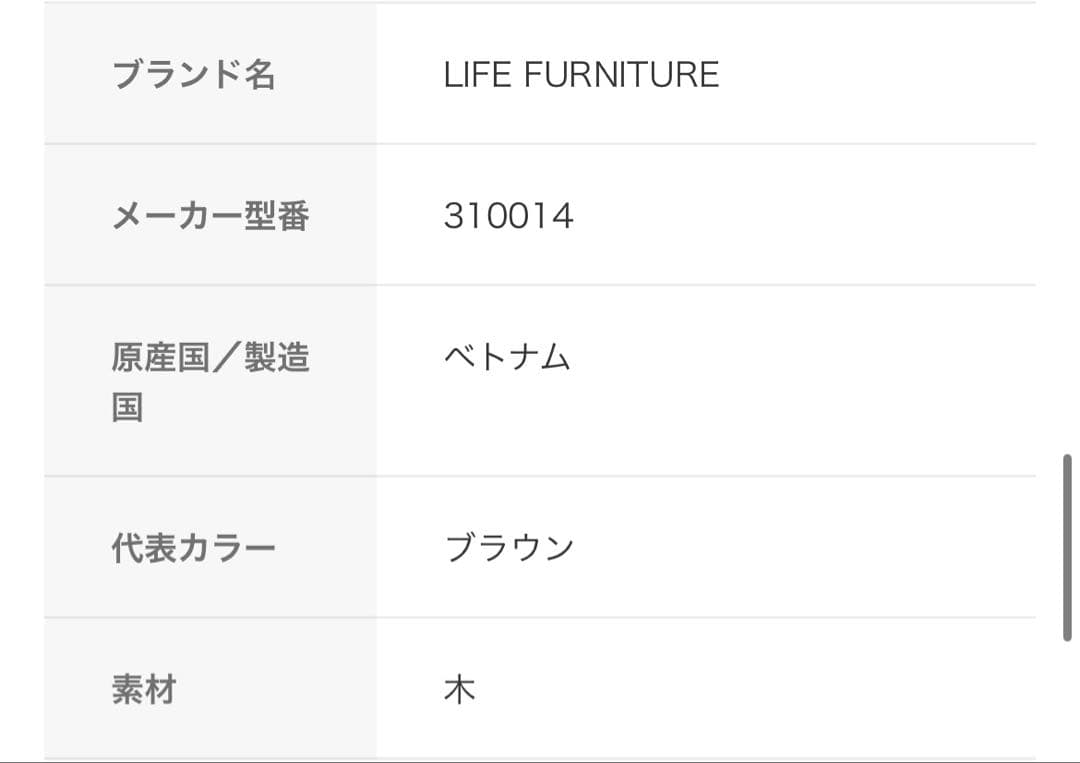Click the カラー text in color label
Viewport: 1080px width, 763px height.
click(x=226, y=548)
